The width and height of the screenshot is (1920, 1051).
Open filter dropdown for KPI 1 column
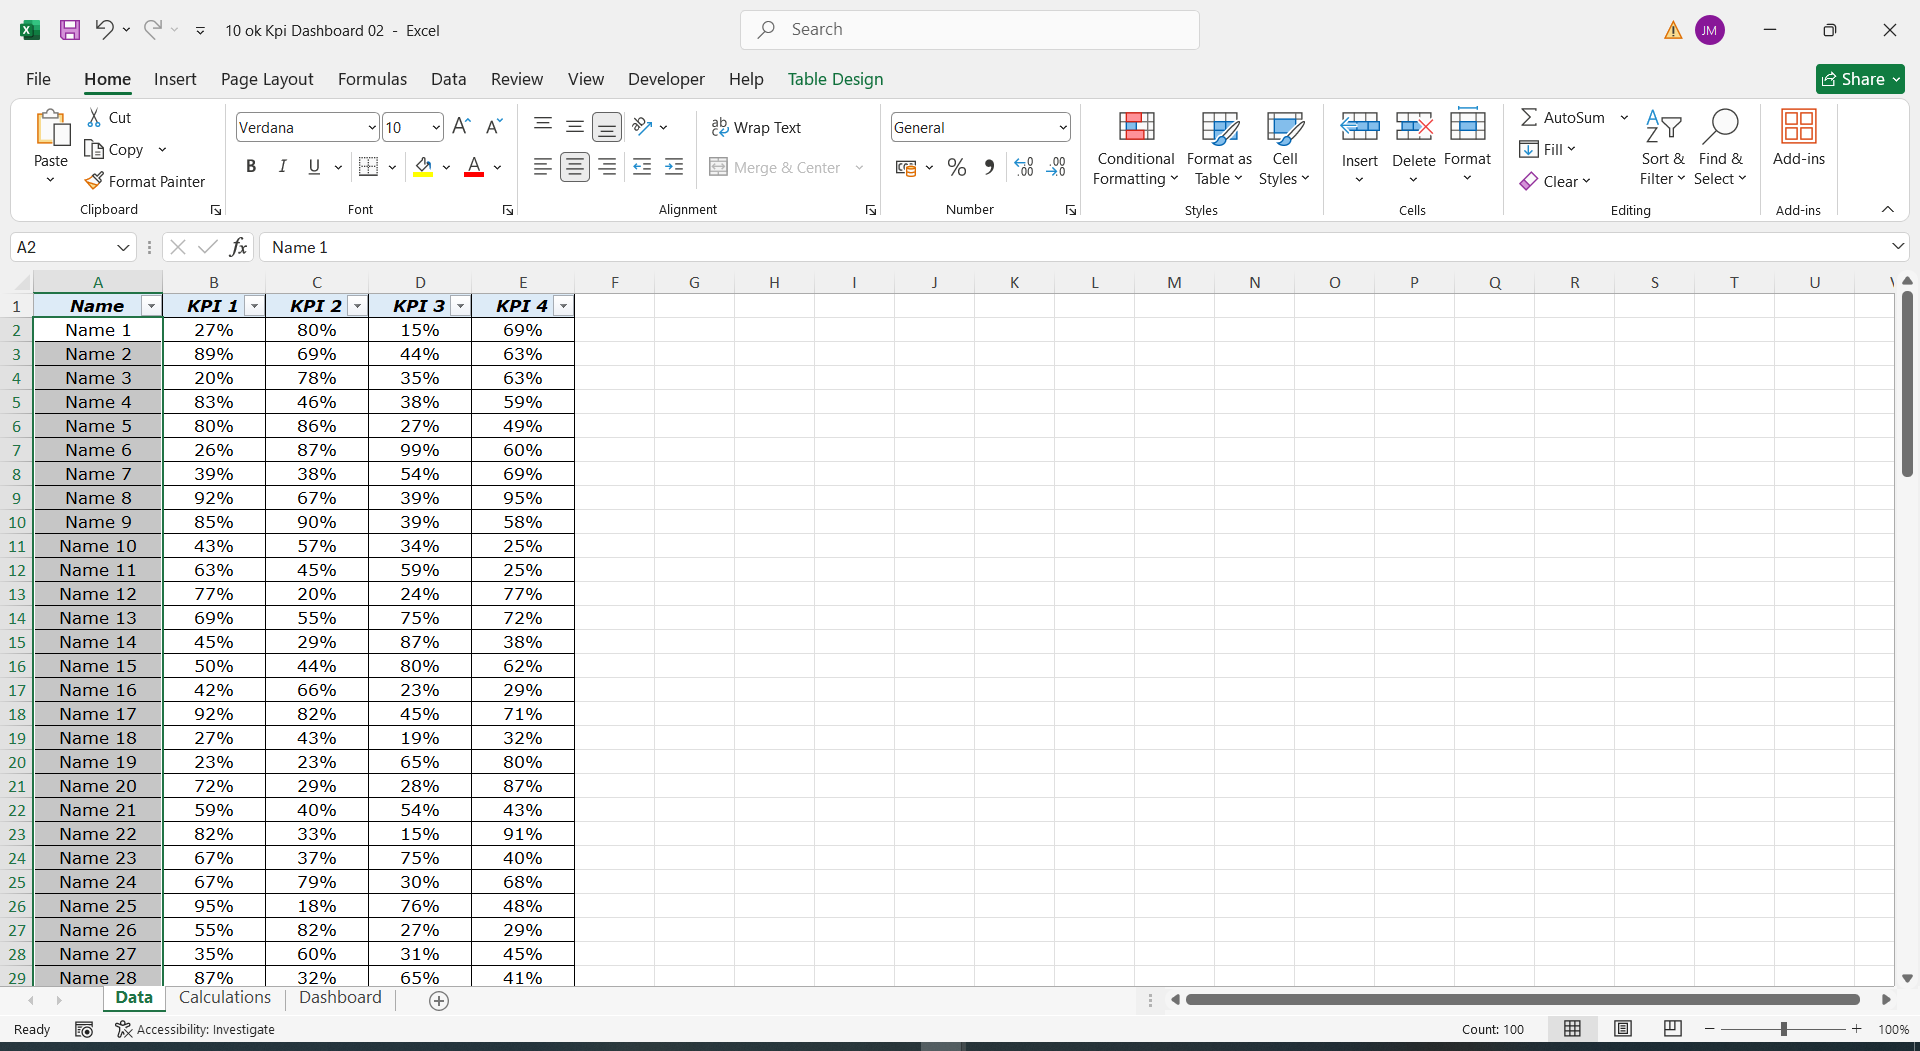[x=254, y=306]
